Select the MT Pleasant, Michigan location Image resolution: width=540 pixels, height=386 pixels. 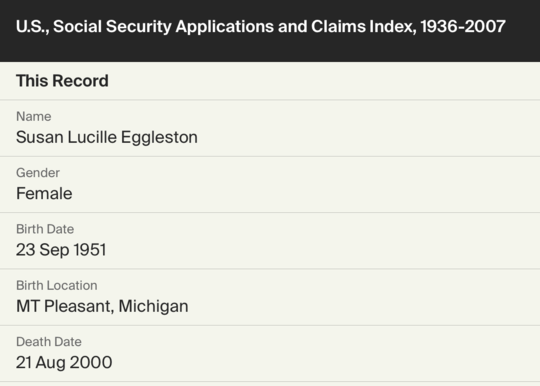(102, 306)
